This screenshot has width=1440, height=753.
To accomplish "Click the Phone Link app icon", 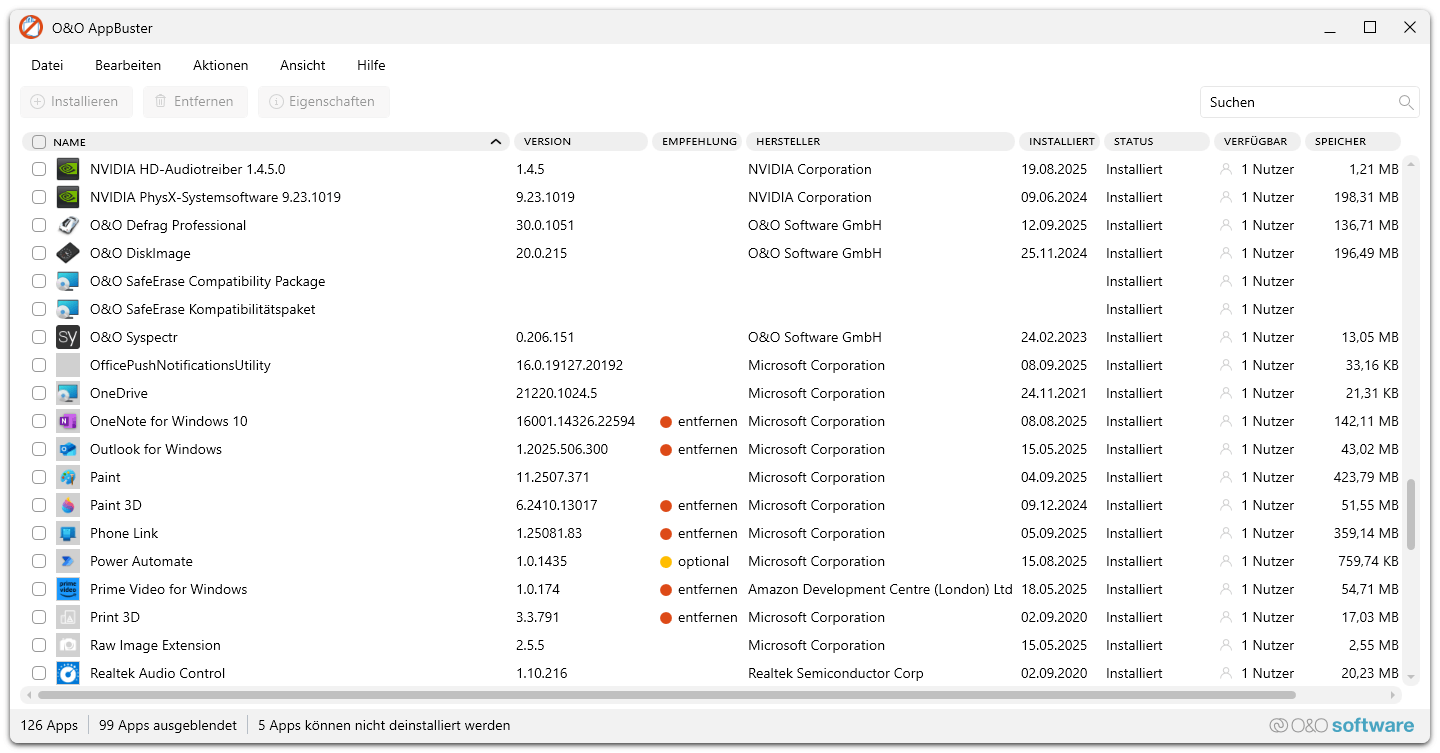I will (68, 533).
